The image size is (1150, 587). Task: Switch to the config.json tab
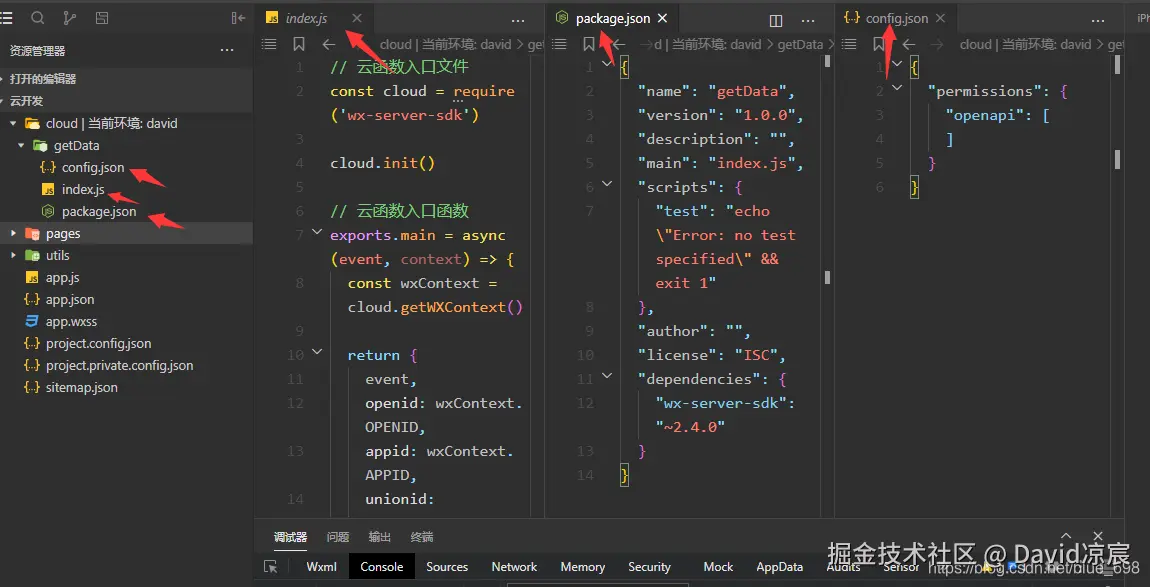click(896, 18)
